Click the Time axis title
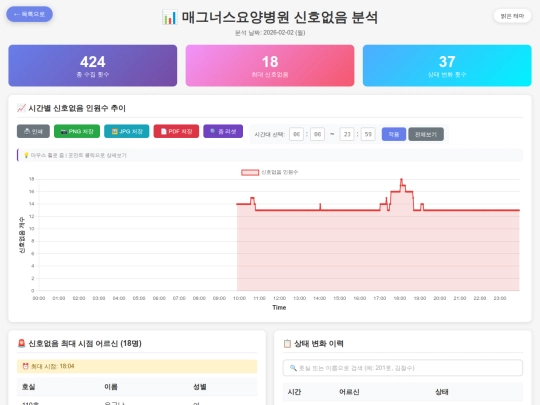 (x=279, y=308)
